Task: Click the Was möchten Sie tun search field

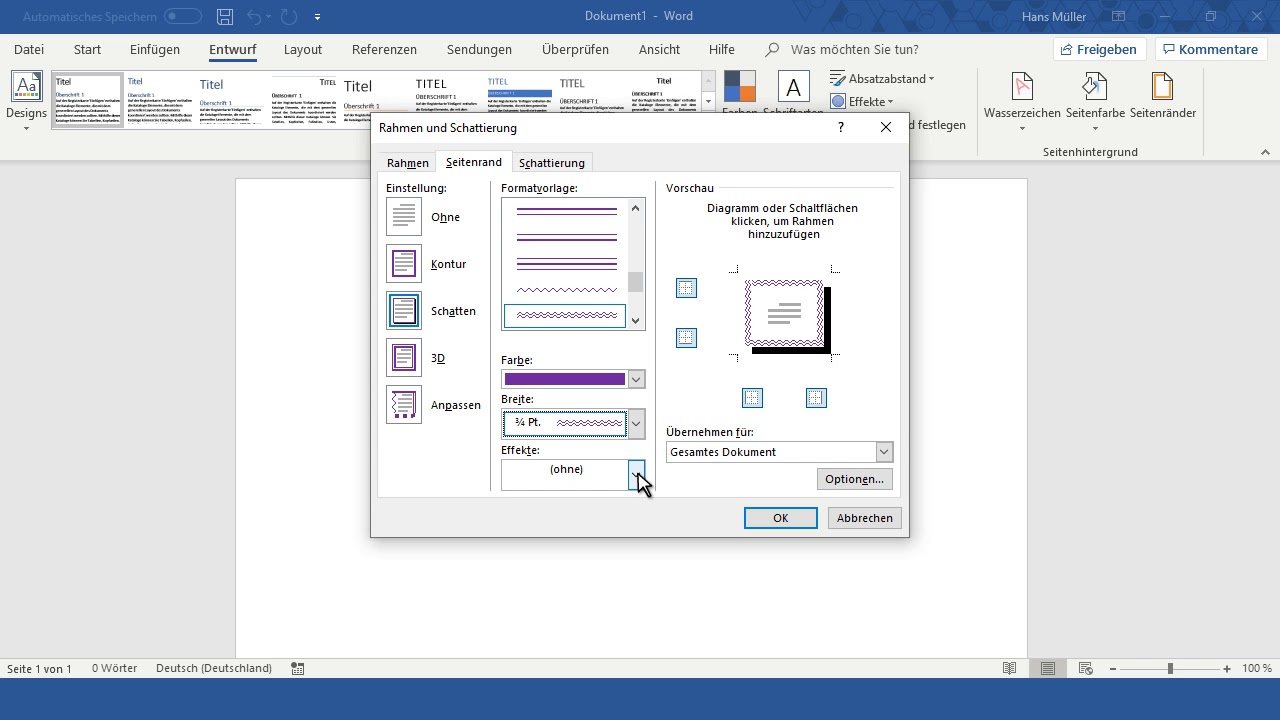Action: 854,49
